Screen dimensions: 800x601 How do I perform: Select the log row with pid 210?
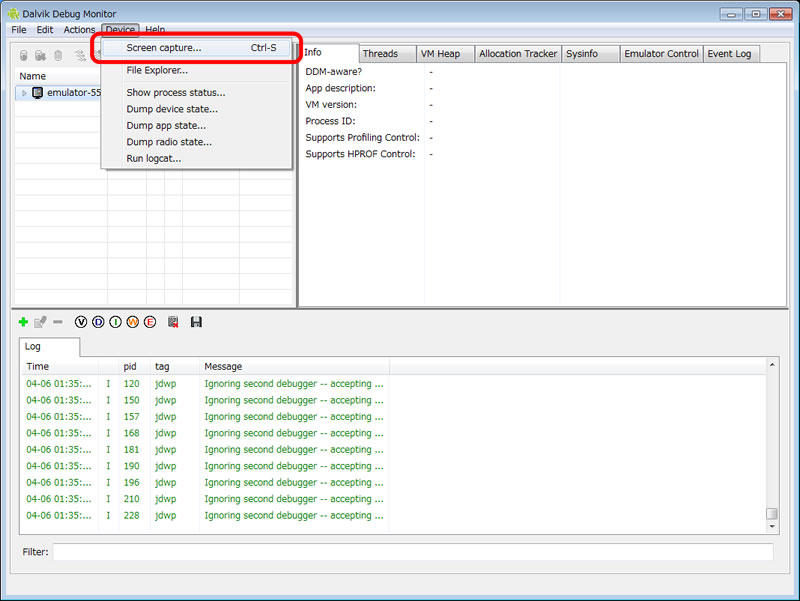tap(393, 499)
